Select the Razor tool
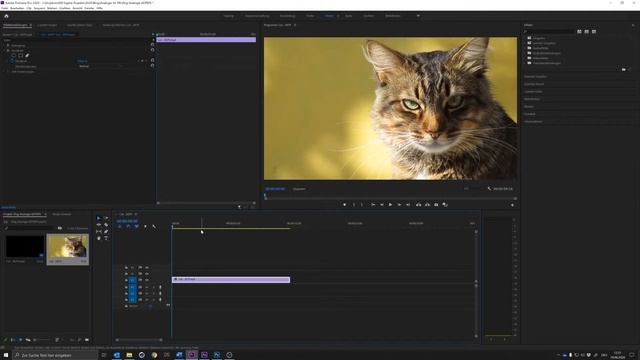This screenshot has width=640, height=360. click(x=106, y=225)
